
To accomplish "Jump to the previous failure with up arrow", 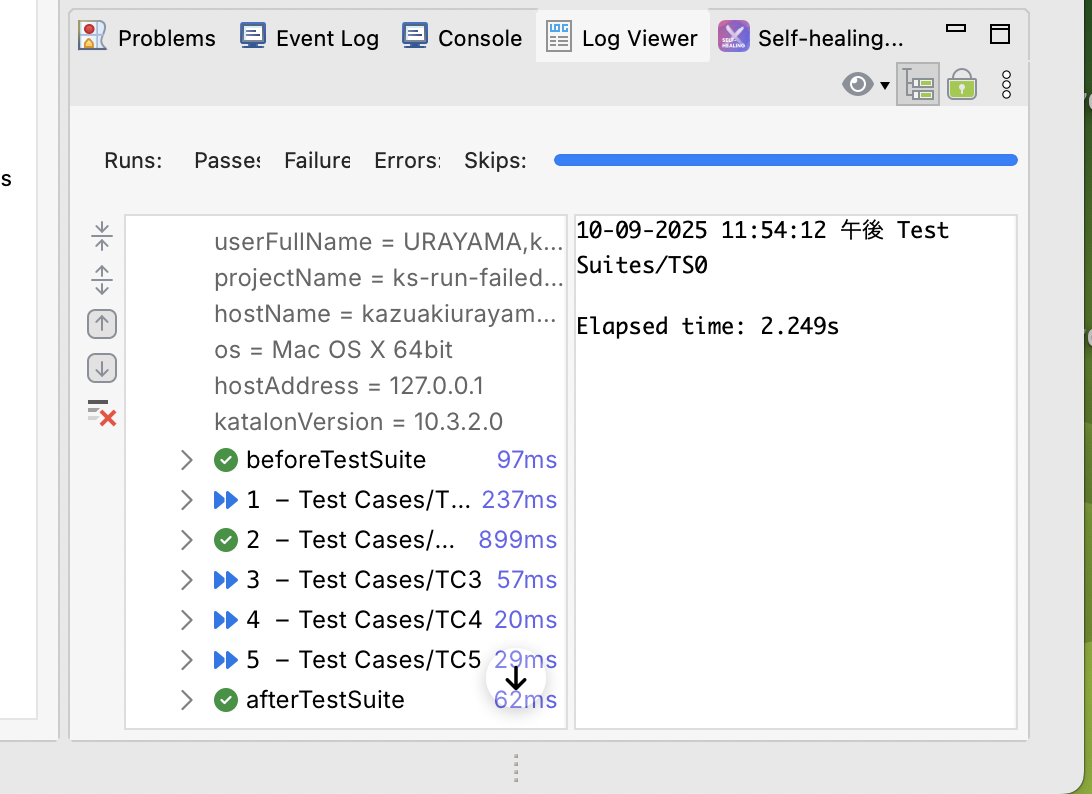I will [x=102, y=324].
